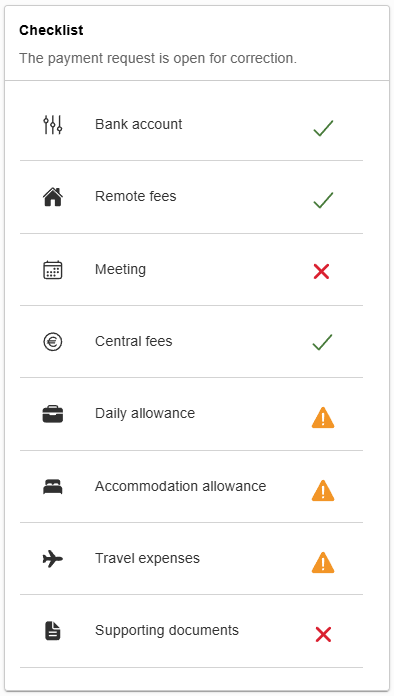Open the Remote fees checklist entry
394x696 pixels.
point(191,197)
